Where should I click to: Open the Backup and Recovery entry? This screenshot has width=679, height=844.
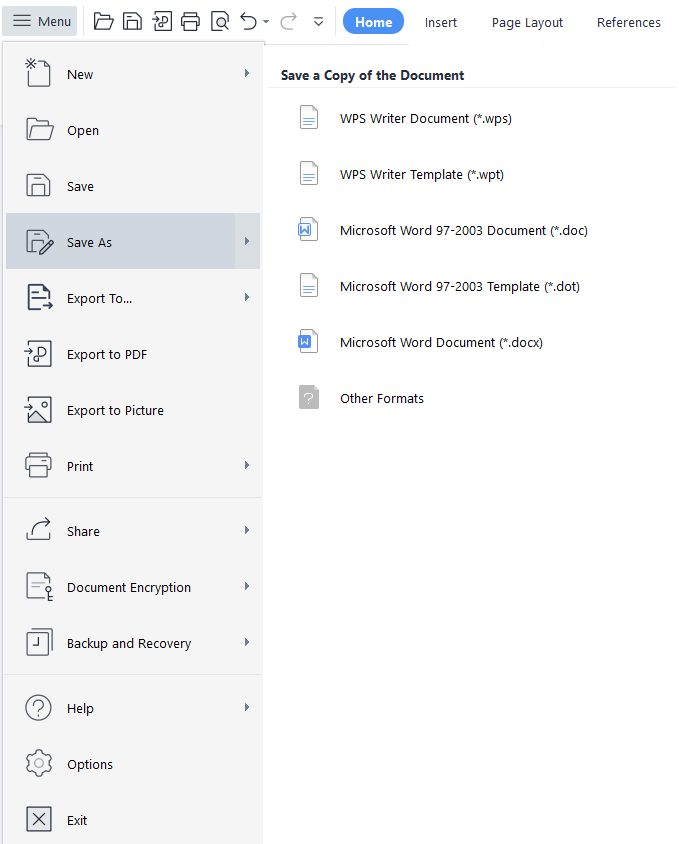point(133,643)
